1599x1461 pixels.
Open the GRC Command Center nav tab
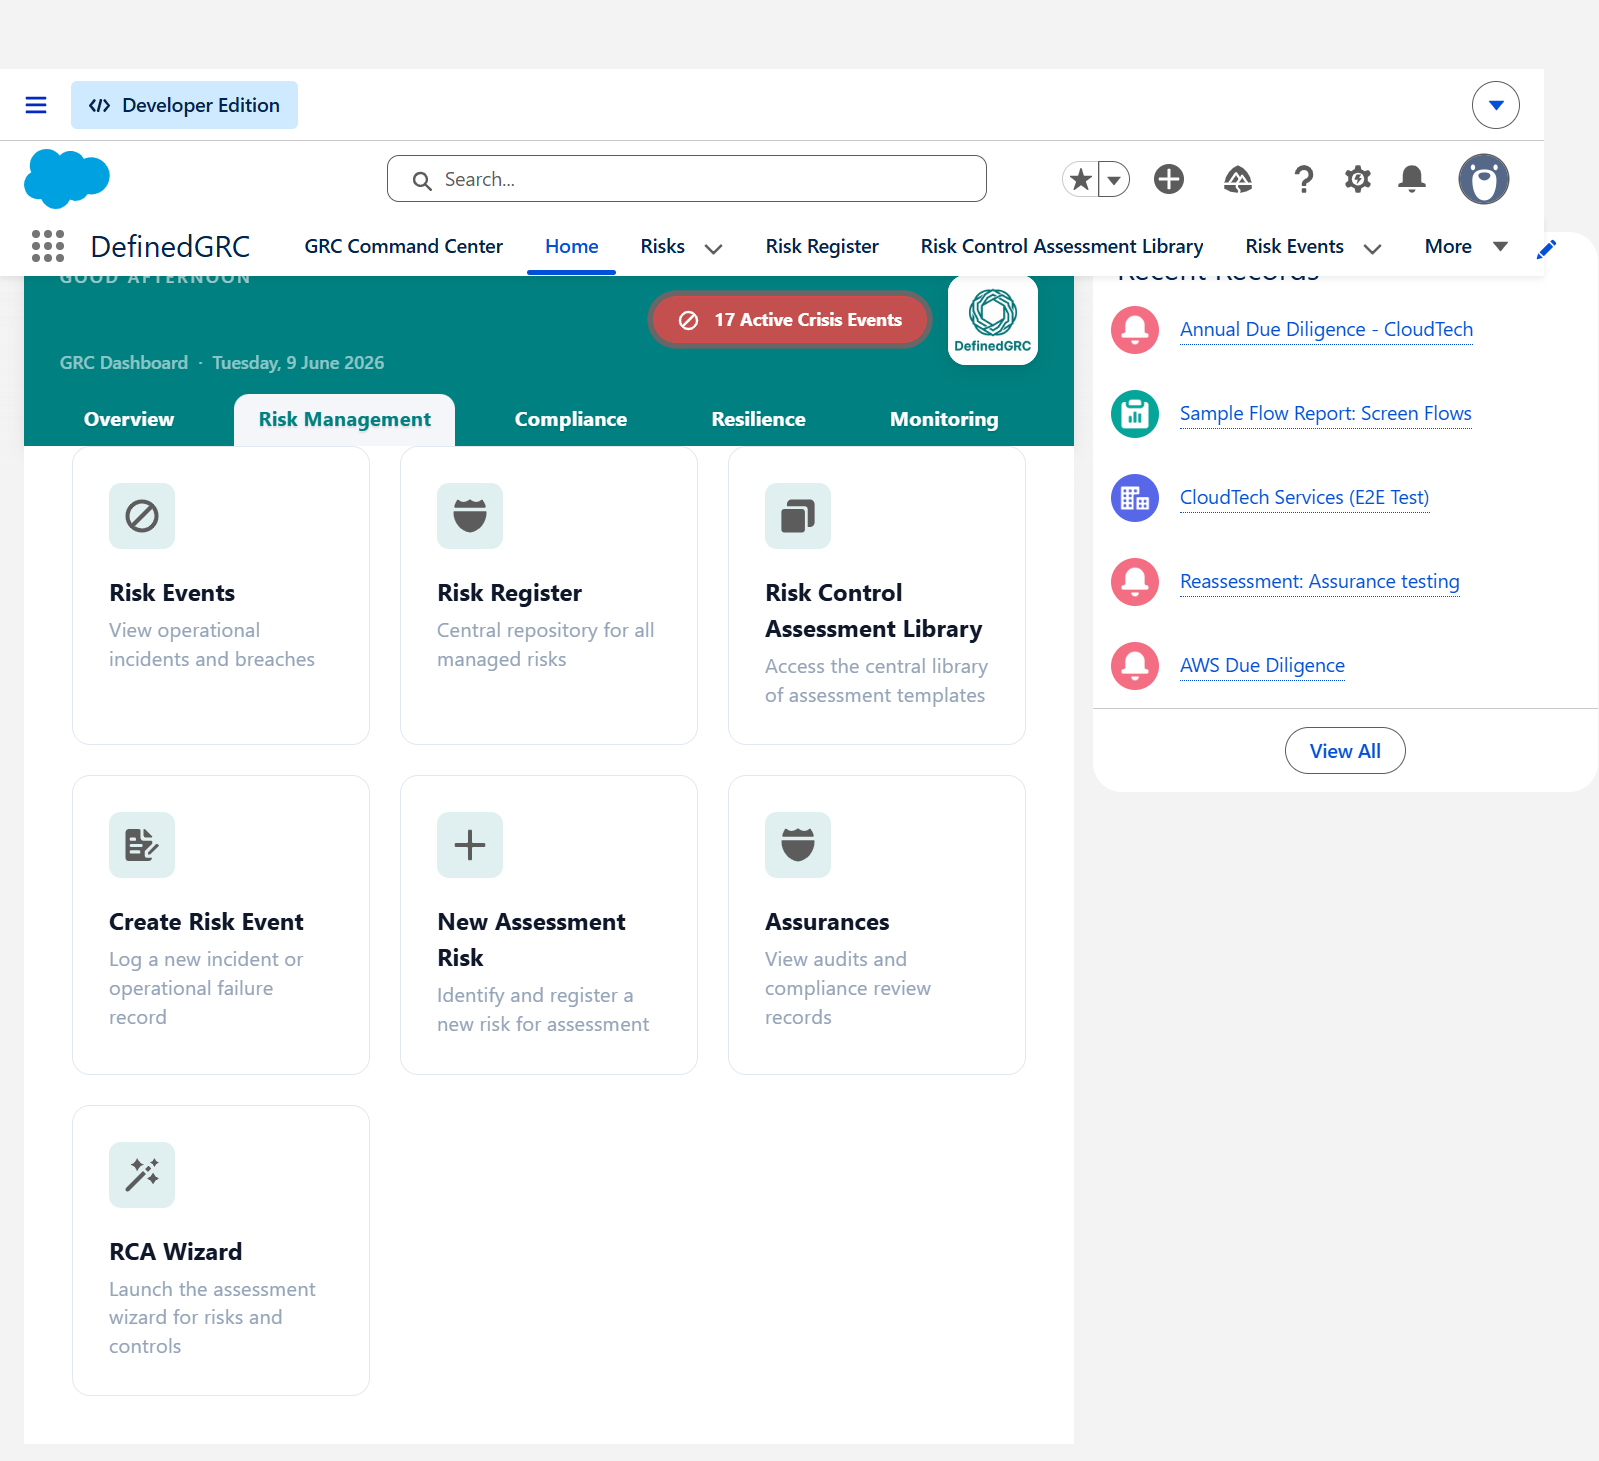(x=404, y=246)
